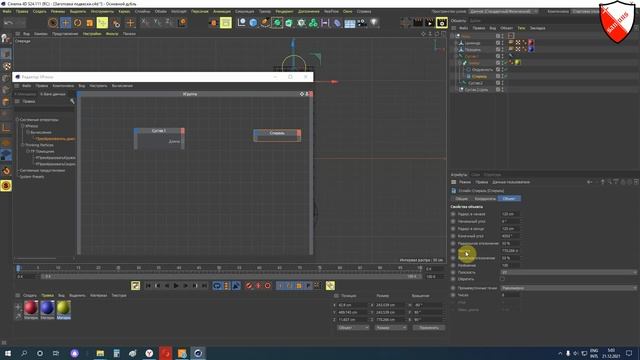This screenshot has width=640, height=360.
Task: Open the Plane dropdown in object properties
Action: (x=569, y=272)
